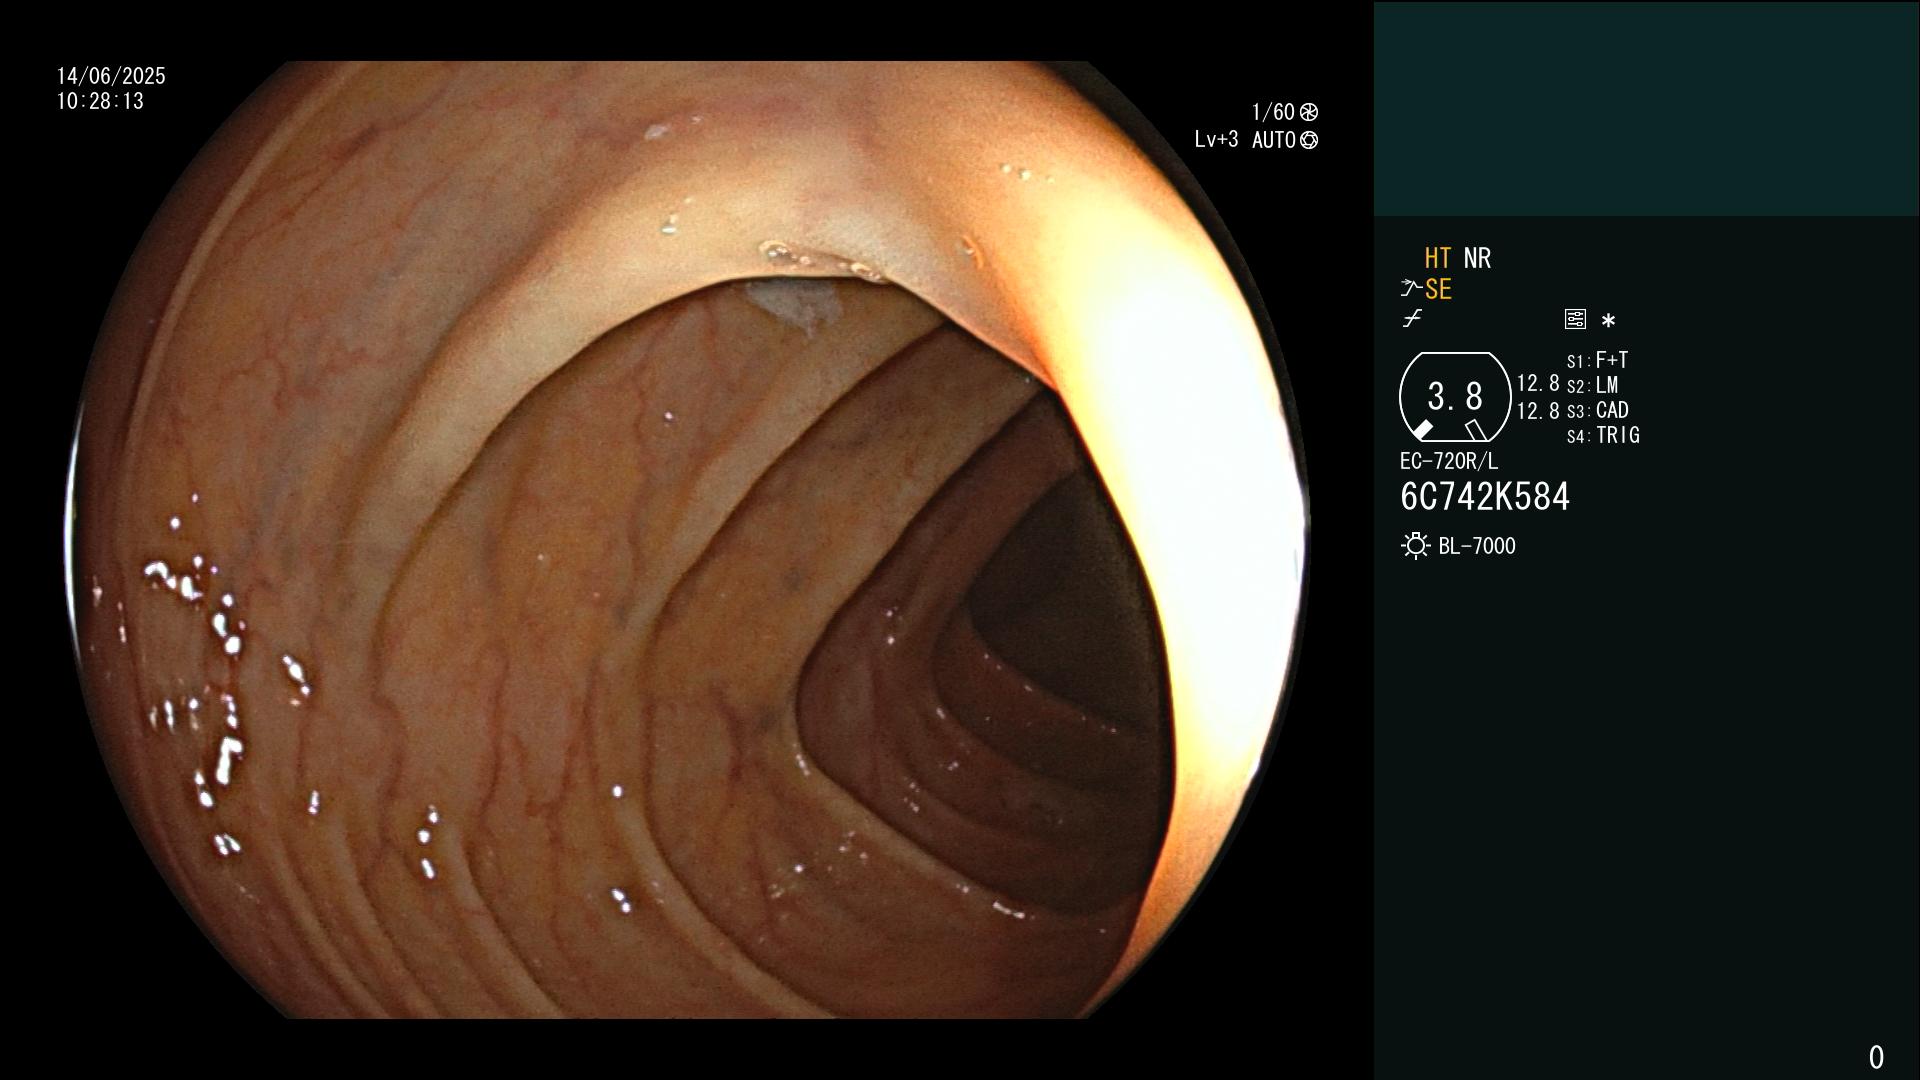Viewport: 1920px width, 1080px height.
Task: Click the empty dark teal patient info panel
Action: 1646,108
